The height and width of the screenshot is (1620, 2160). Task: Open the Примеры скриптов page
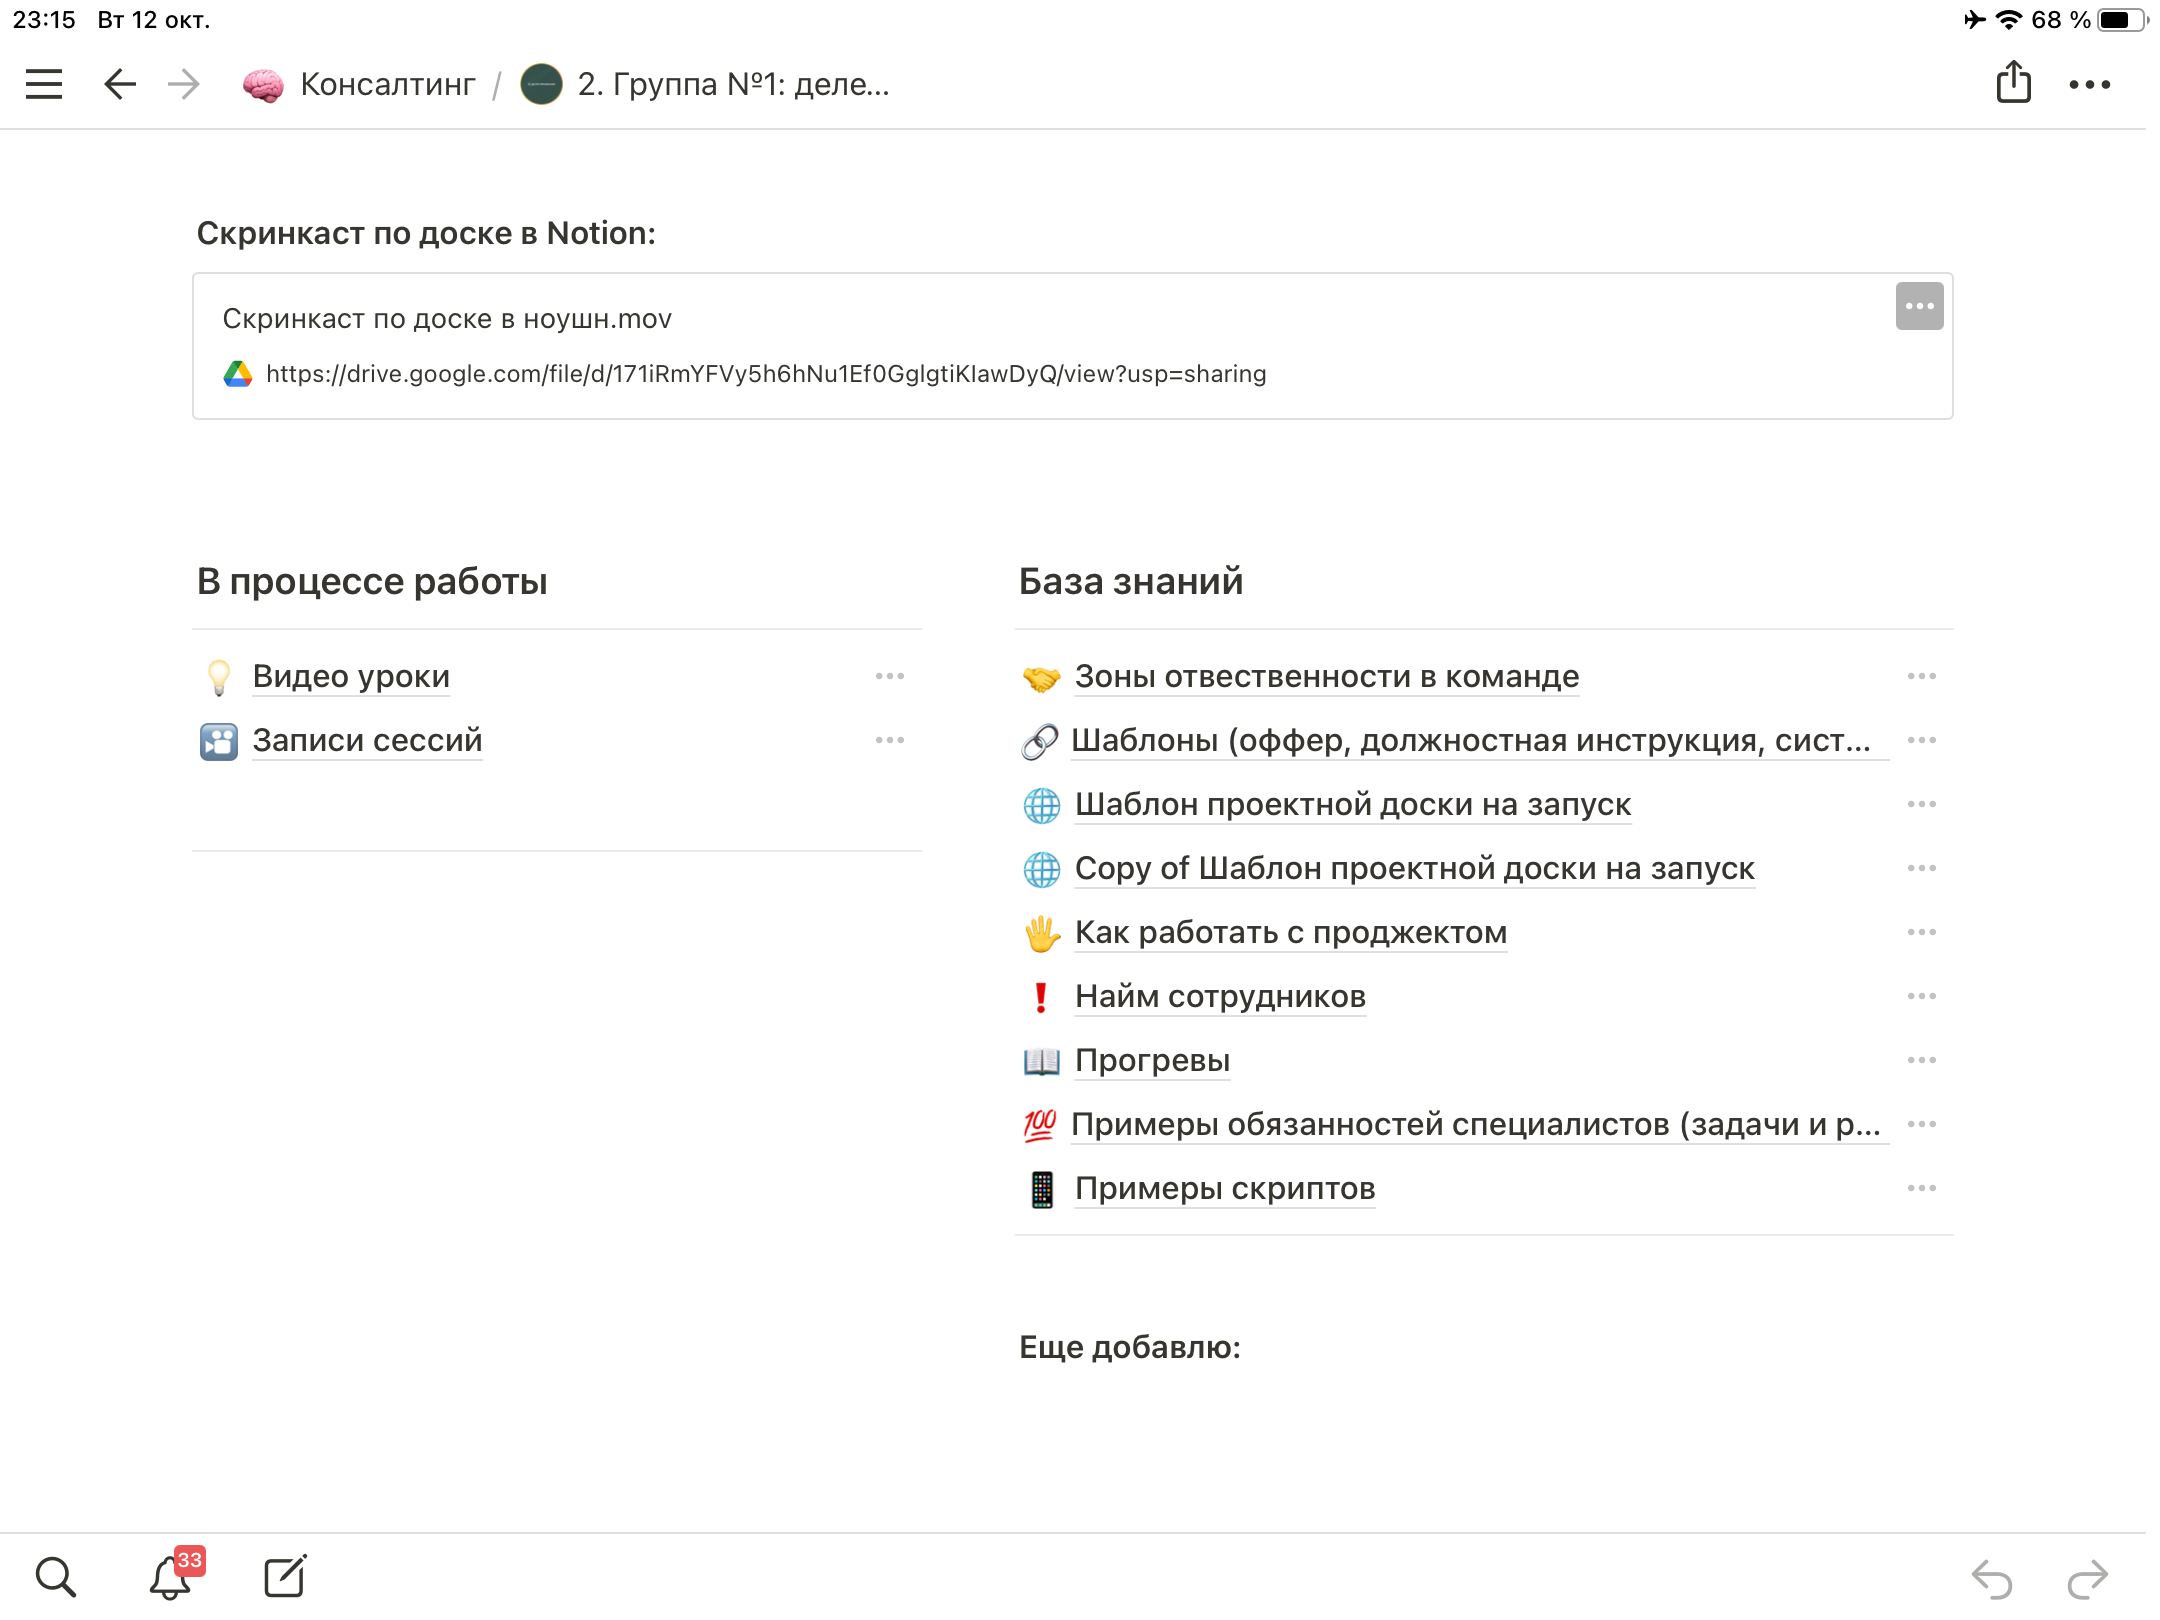pos(1225,1189)
